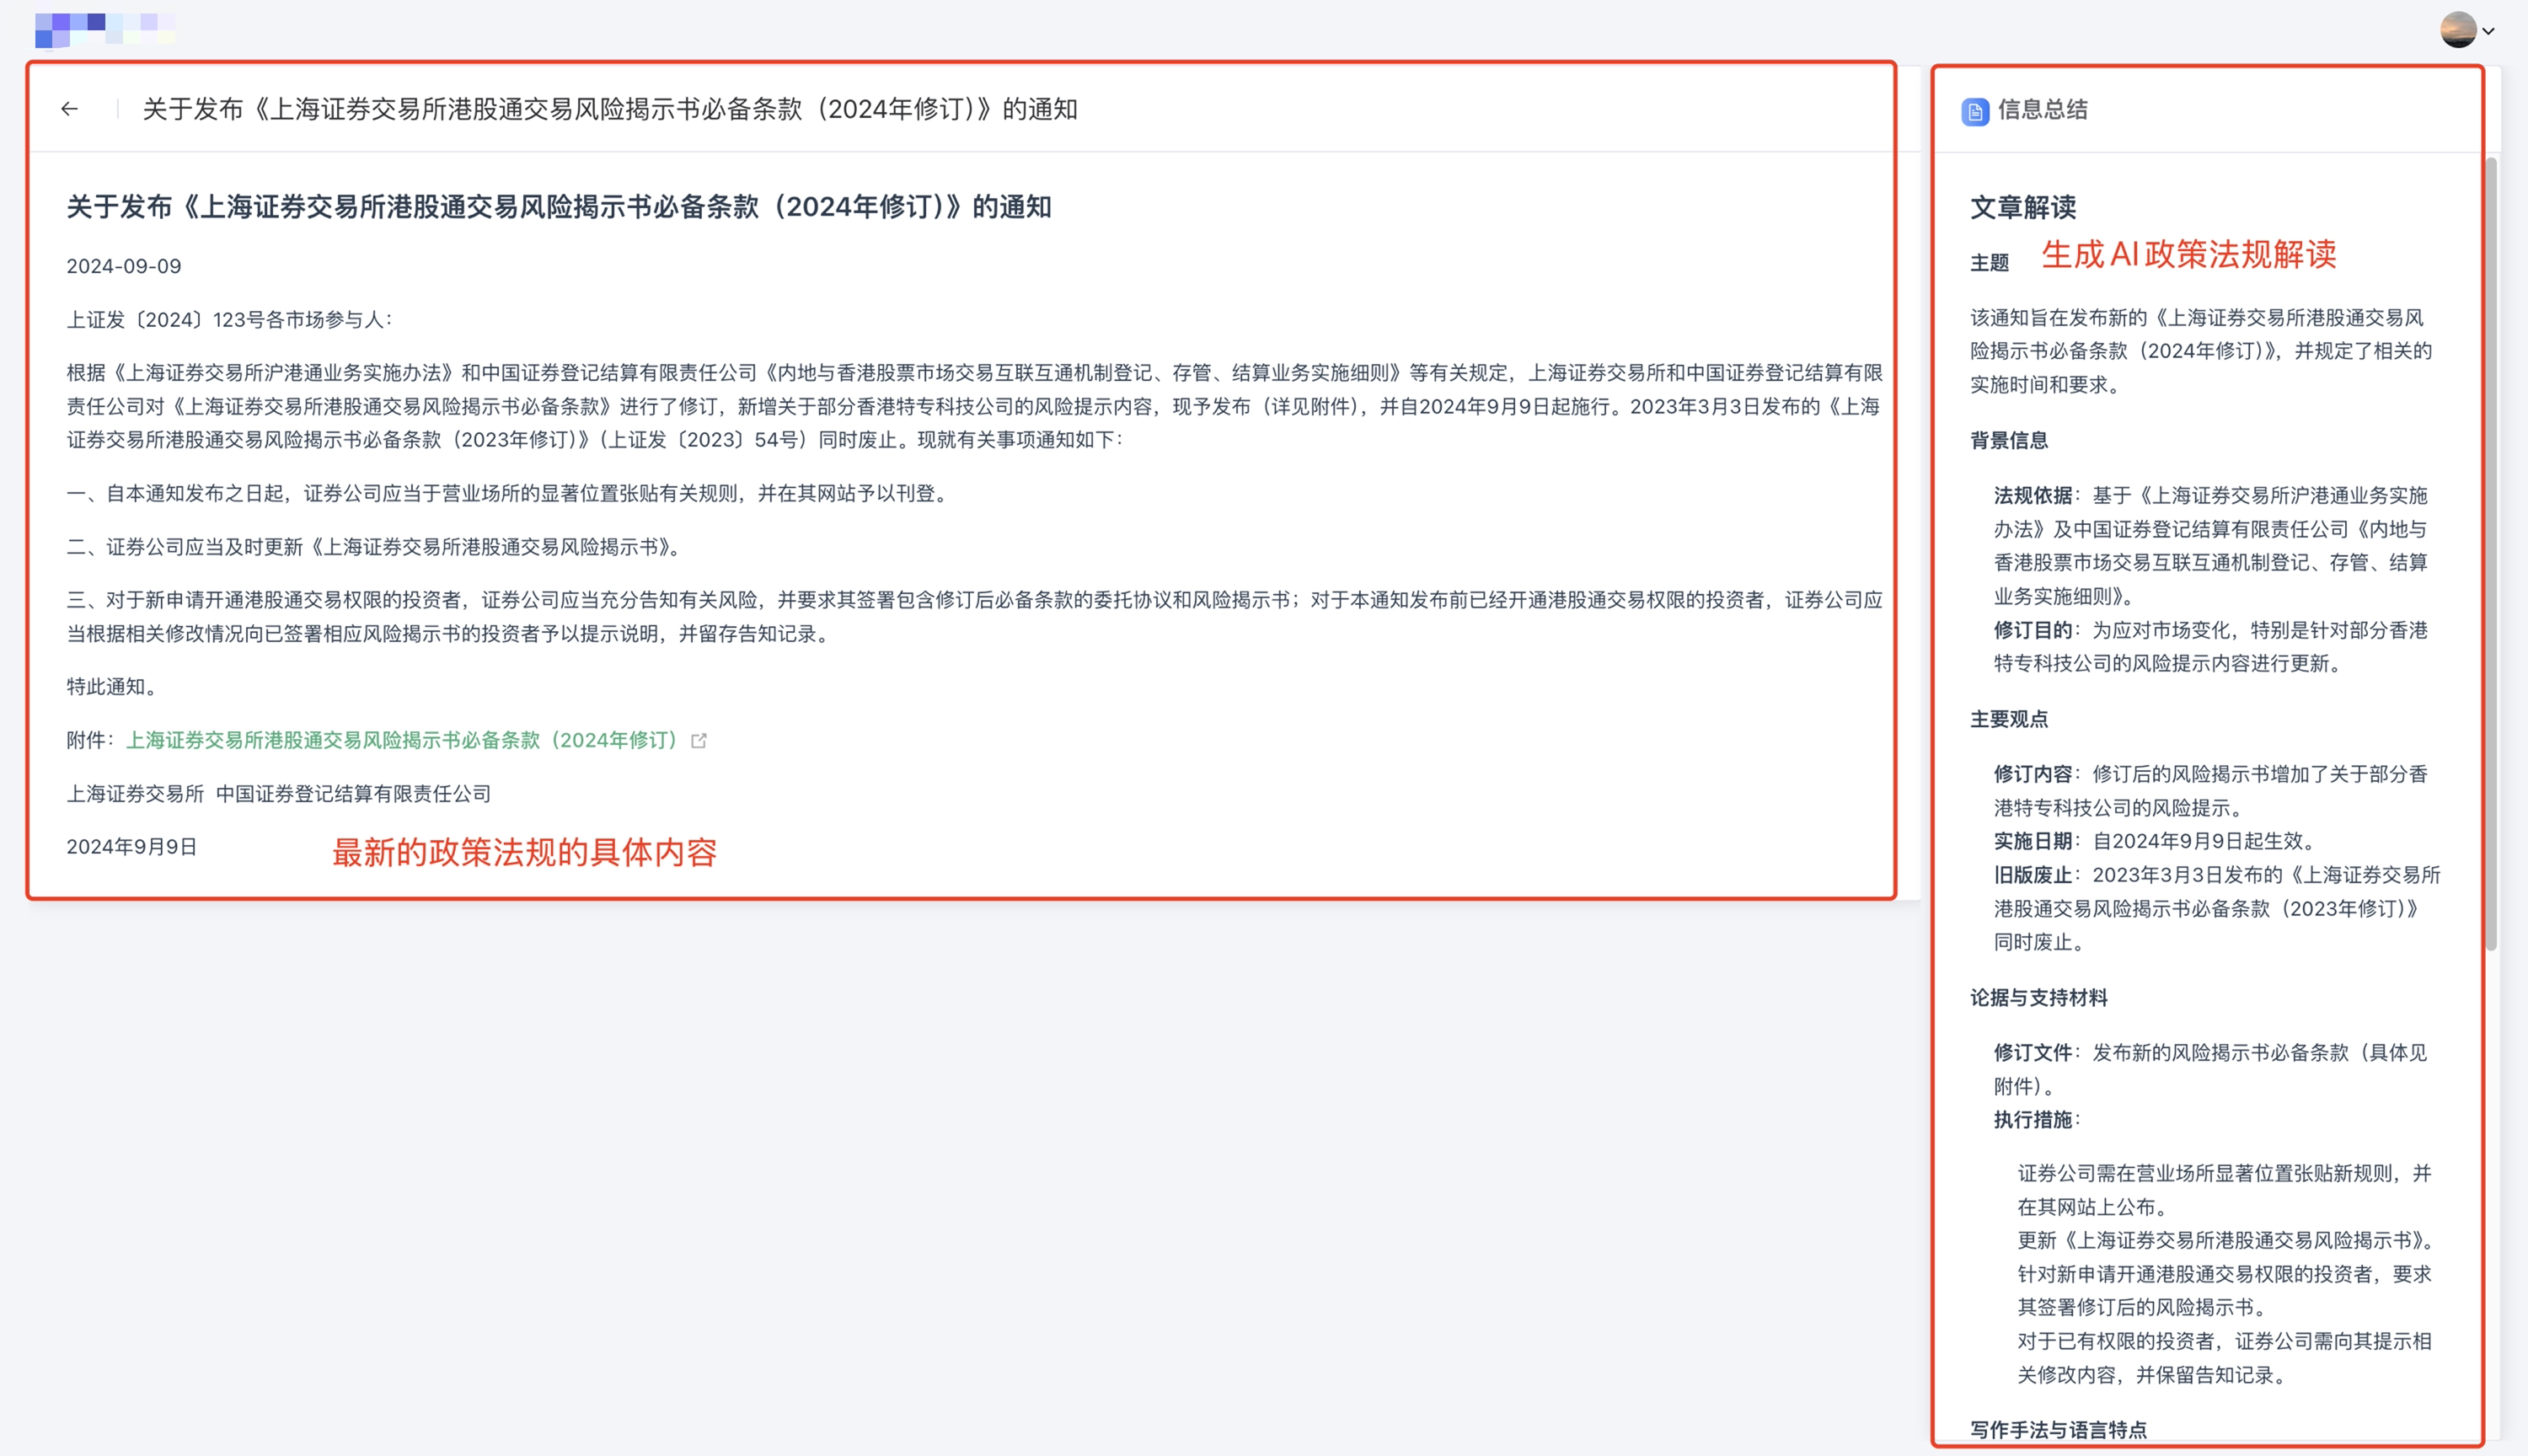Screen dimensions: 2528x1456
Task: Expand the chevron beside the avatar
Action: pos(2489,31)
